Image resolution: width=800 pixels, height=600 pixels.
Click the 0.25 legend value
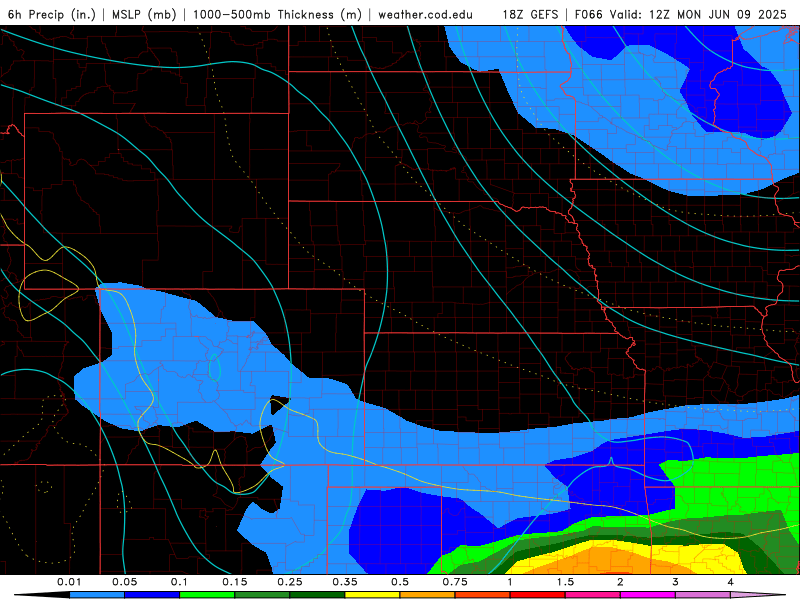(x=290, y=582)
